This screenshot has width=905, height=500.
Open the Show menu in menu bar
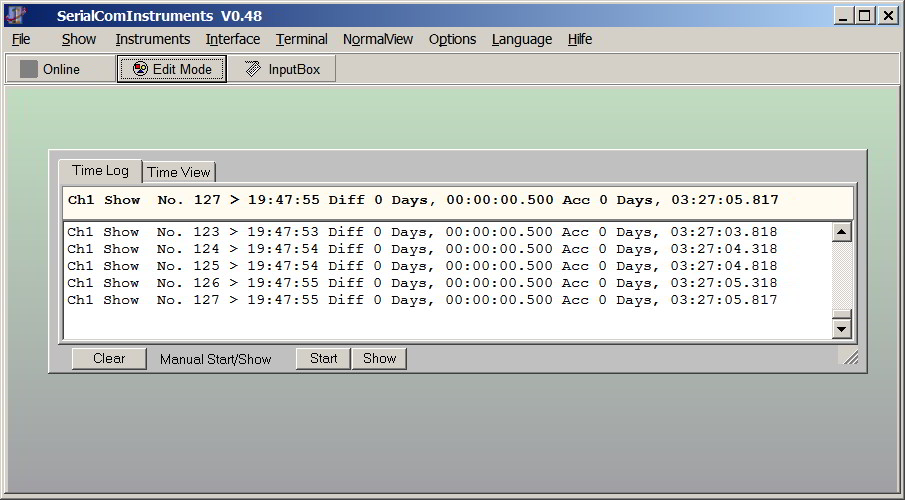tap(79, 39)
